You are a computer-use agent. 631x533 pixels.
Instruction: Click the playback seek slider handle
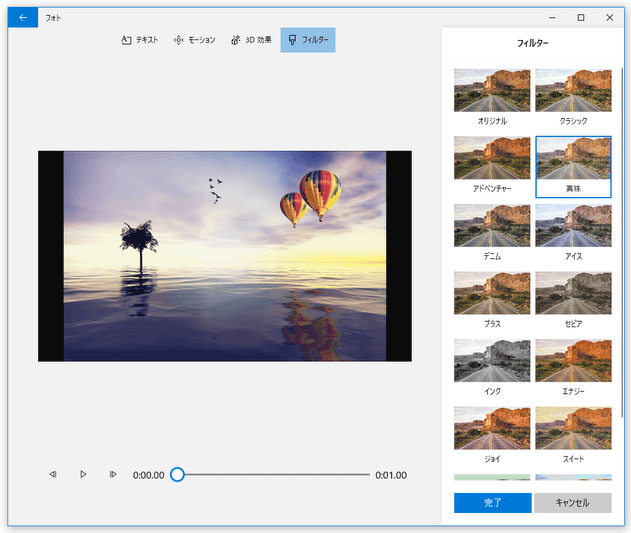pyautogui.click(x=177, y=474)
